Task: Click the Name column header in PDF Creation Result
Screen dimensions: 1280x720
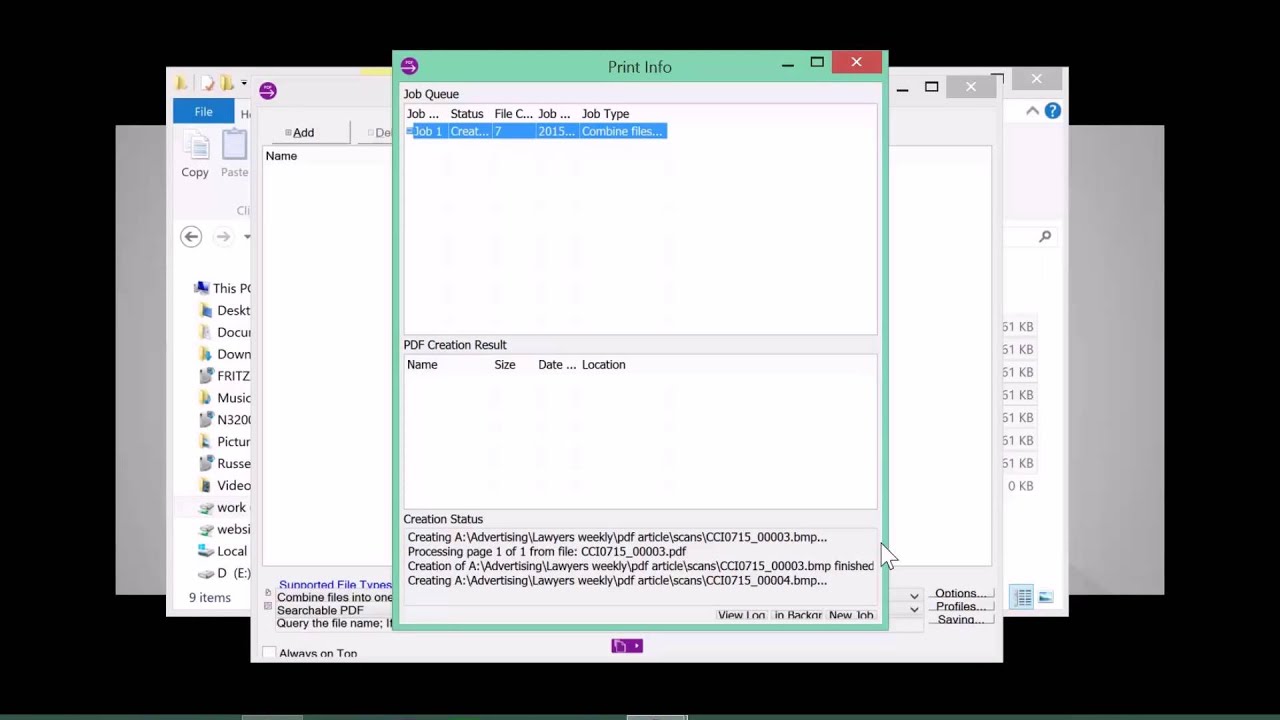Action: tap(422, 365)
